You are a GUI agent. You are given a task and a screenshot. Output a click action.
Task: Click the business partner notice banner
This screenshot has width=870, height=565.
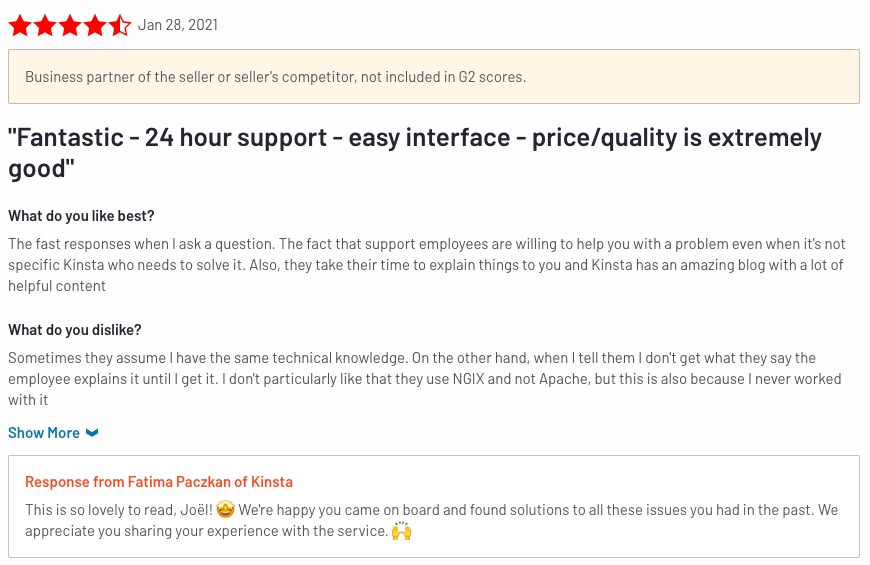click(x=434, y=77)
